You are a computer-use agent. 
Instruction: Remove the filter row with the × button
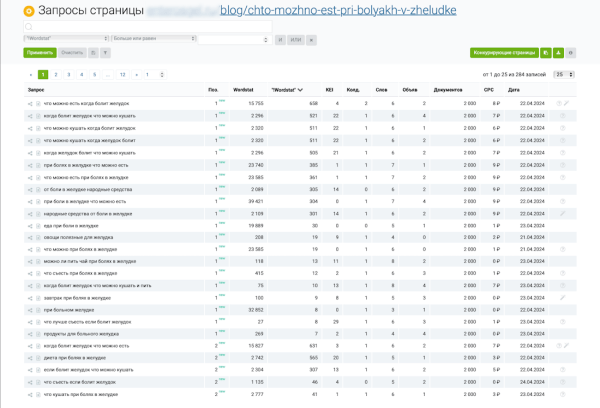tap(312, 37)
